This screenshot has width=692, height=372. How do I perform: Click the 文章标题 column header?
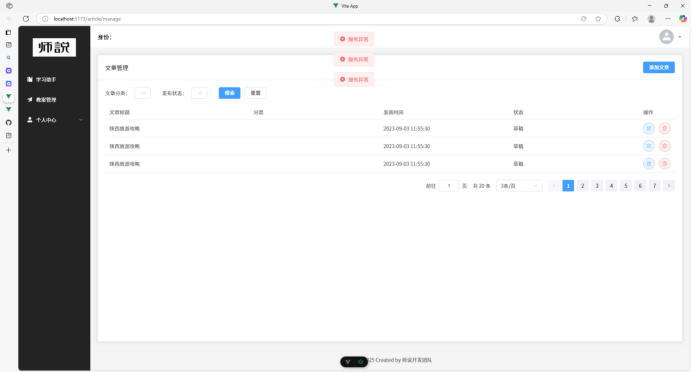pos(120,113)
